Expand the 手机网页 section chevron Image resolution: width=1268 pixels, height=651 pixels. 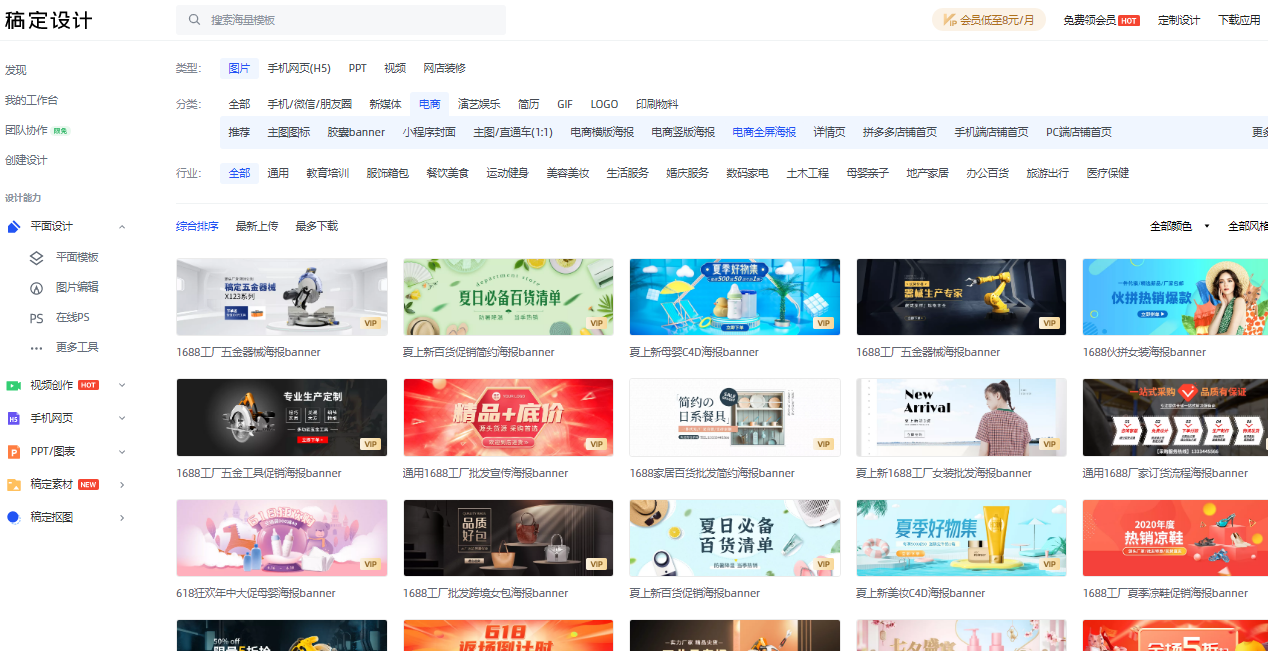point(122,418)
